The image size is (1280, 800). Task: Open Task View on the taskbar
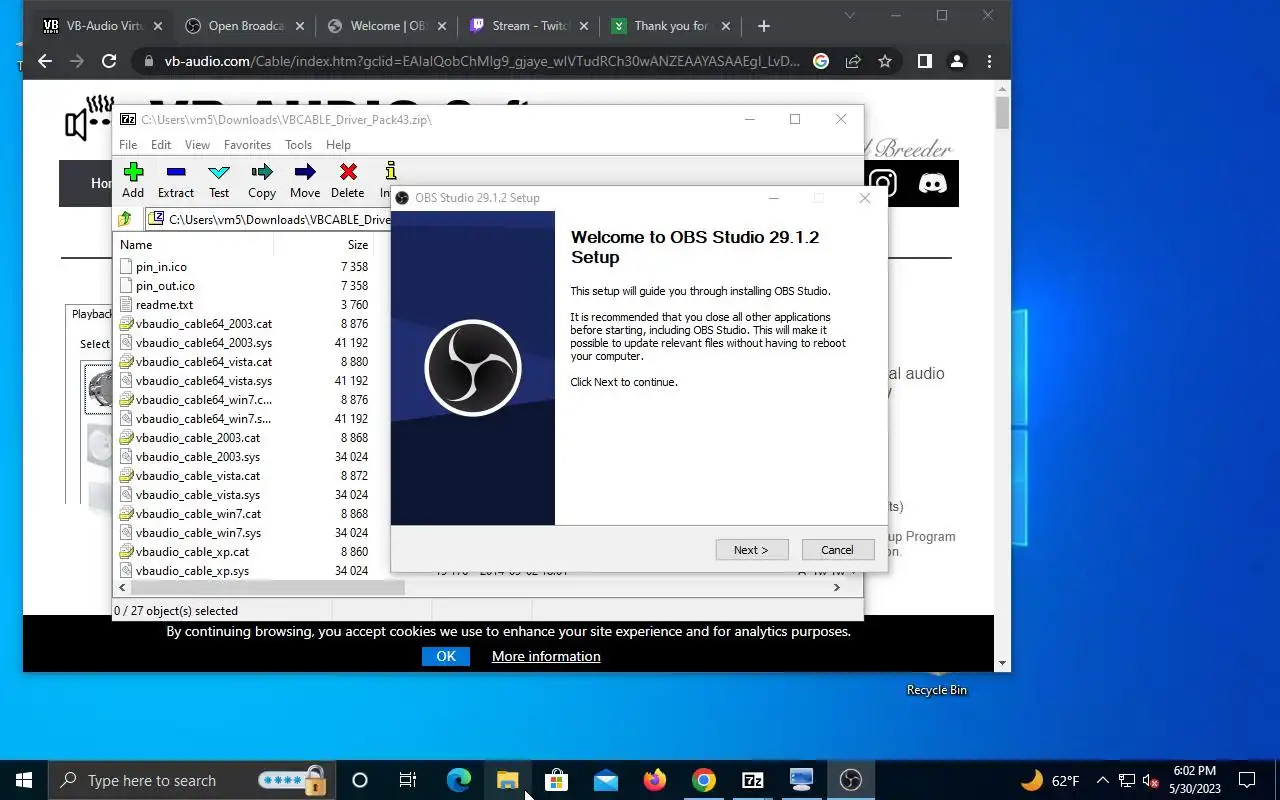(408, 780)
